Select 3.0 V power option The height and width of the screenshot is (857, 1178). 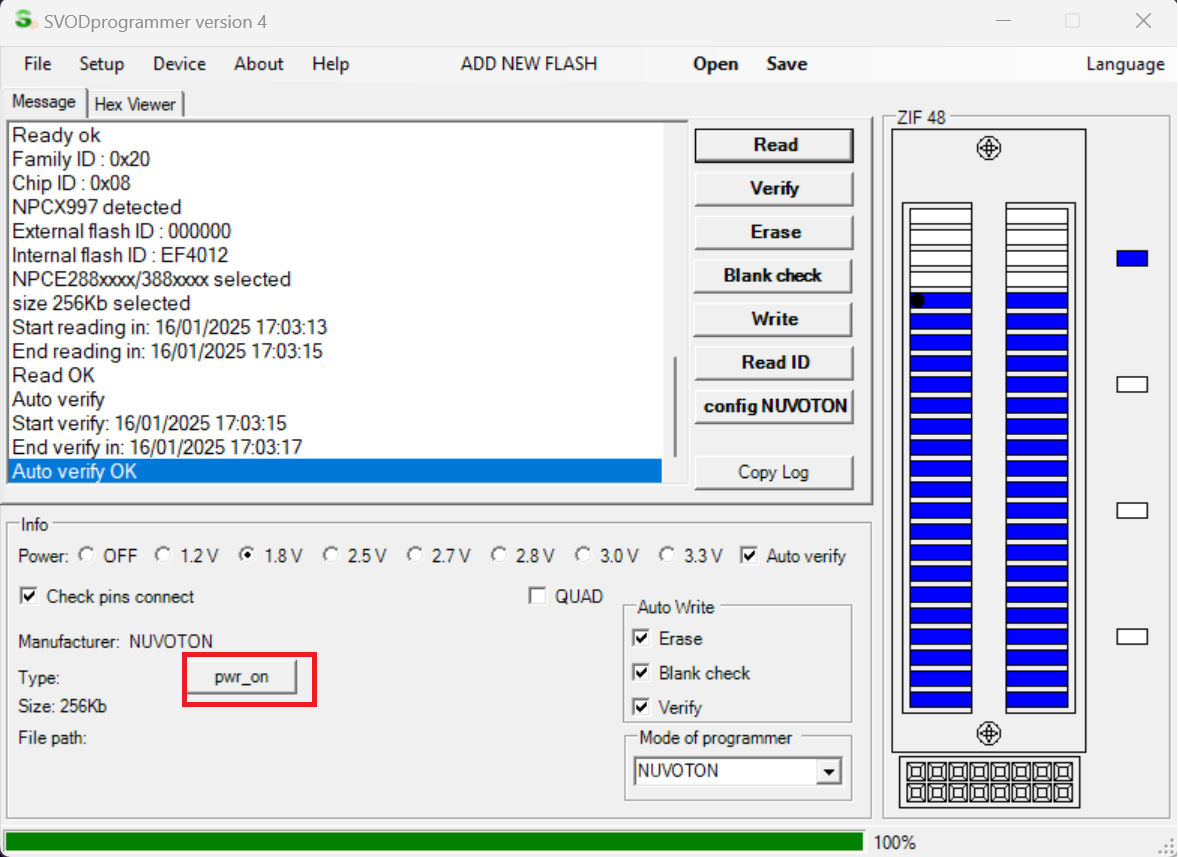pyautogui.click(x=583, y=555)
